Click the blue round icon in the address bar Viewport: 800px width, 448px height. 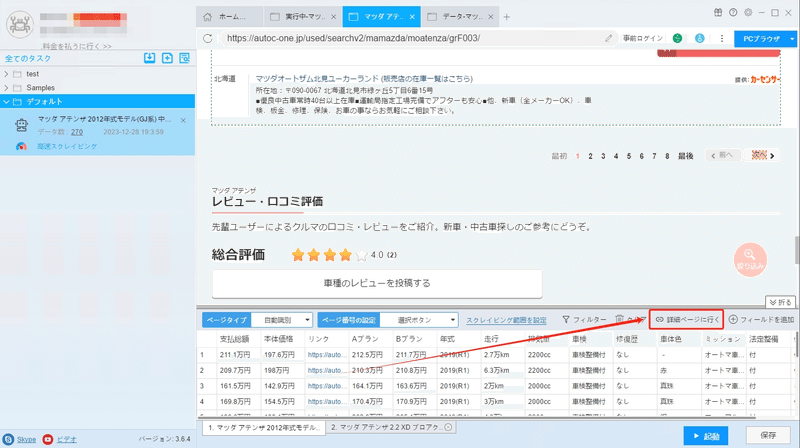[x=700, y=38]
